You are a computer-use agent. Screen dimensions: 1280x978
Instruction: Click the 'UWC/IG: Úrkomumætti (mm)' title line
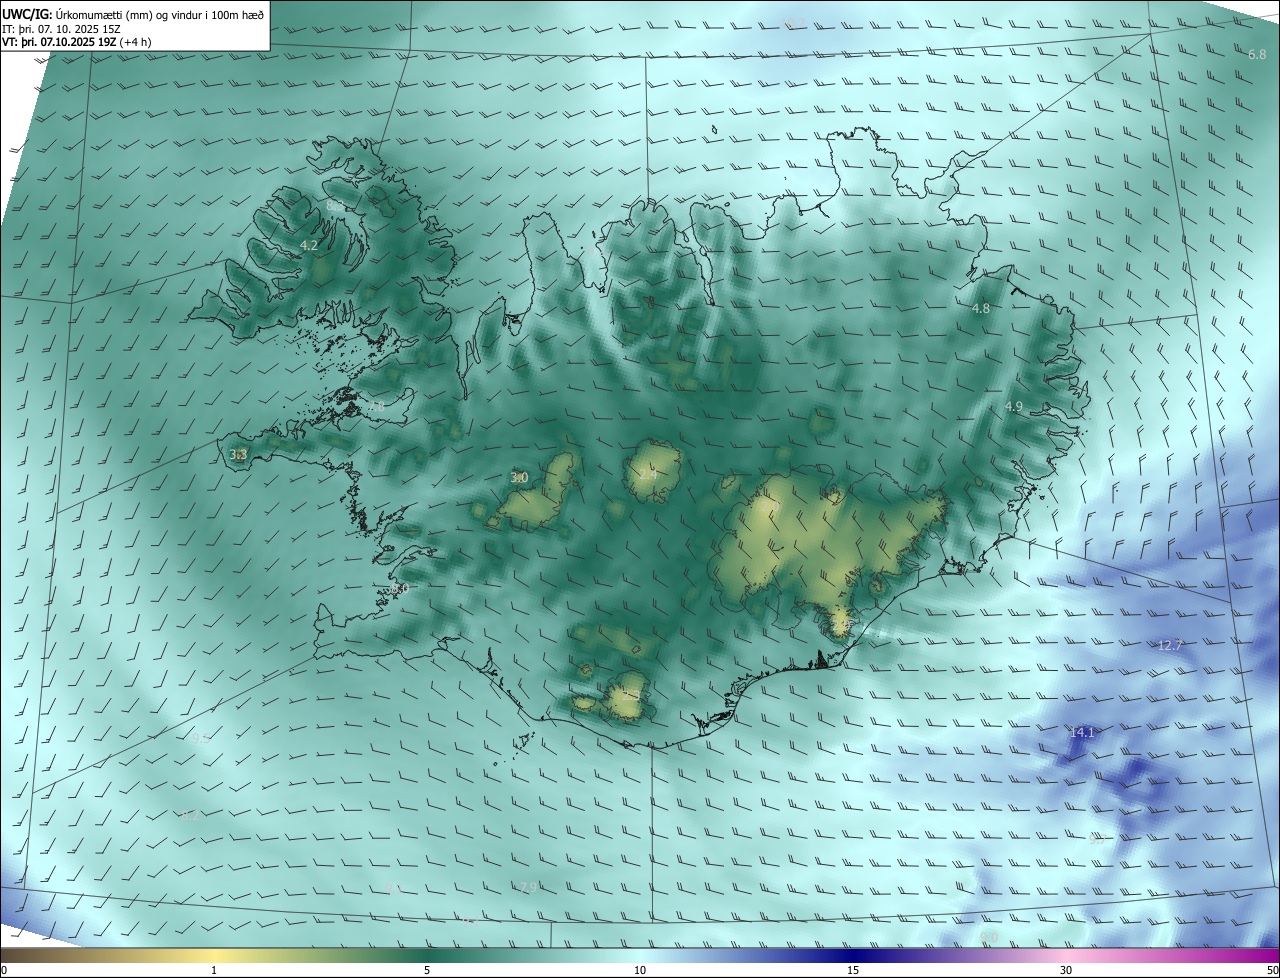click(133, 13)
